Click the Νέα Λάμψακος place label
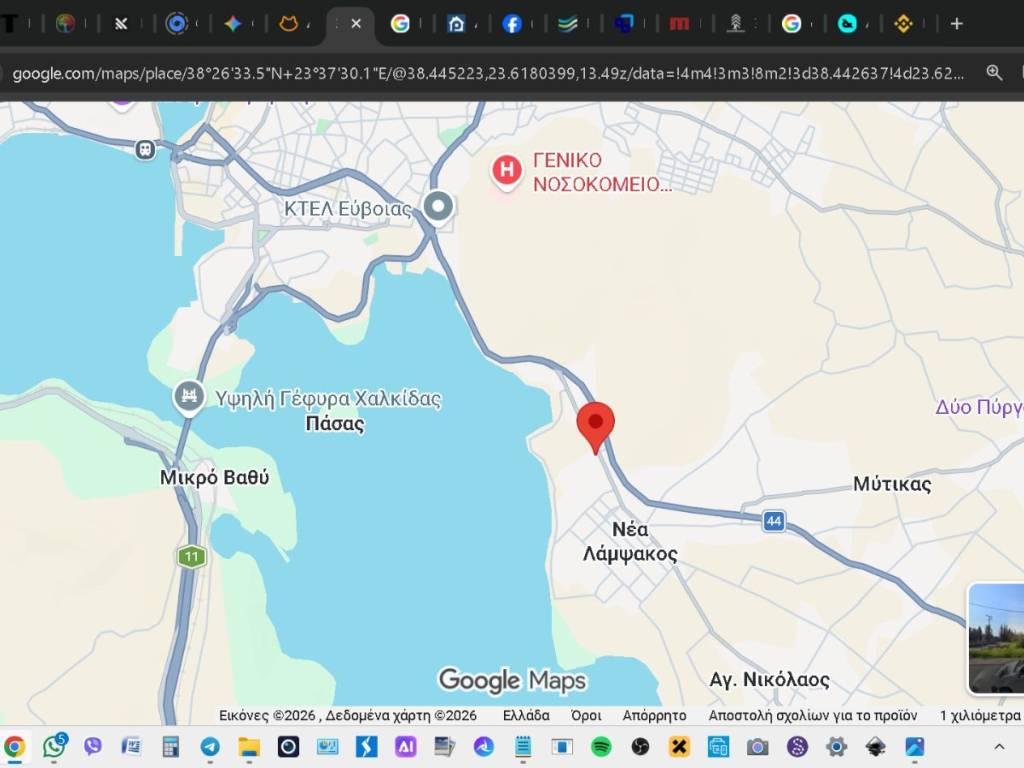Screen dimensions: 1024x768 (x=630, y=541)
